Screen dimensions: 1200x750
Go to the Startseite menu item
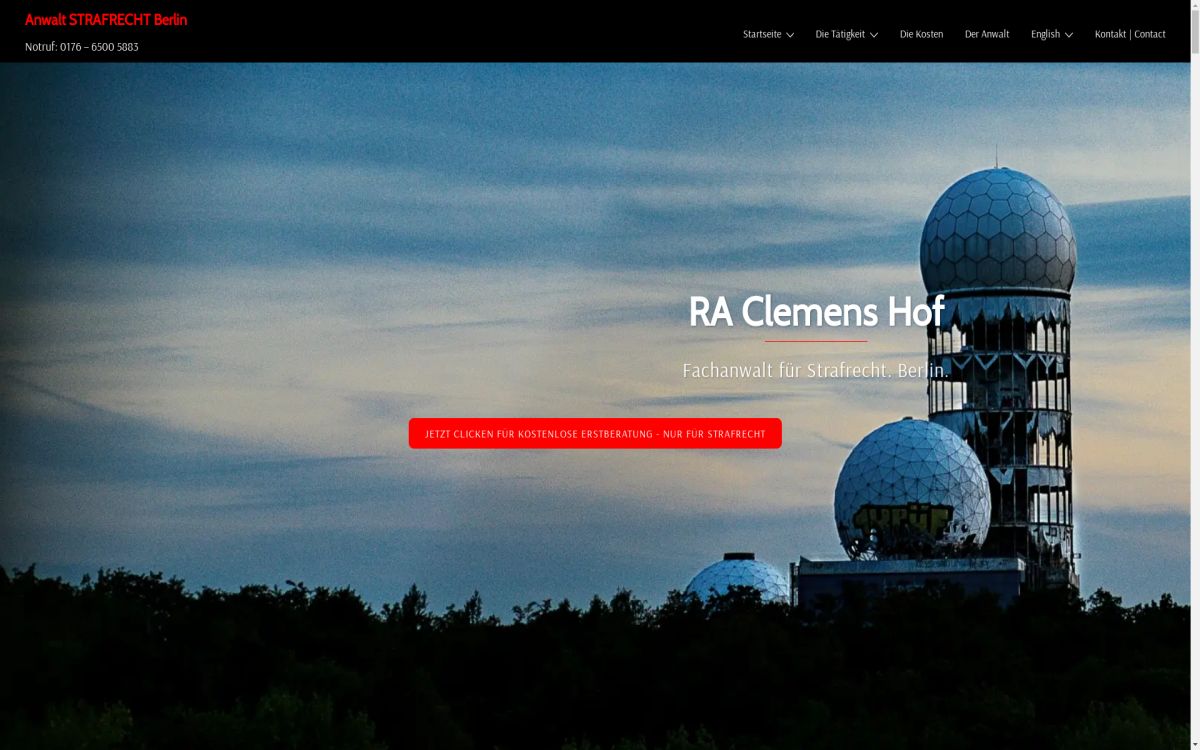(761, 34)
